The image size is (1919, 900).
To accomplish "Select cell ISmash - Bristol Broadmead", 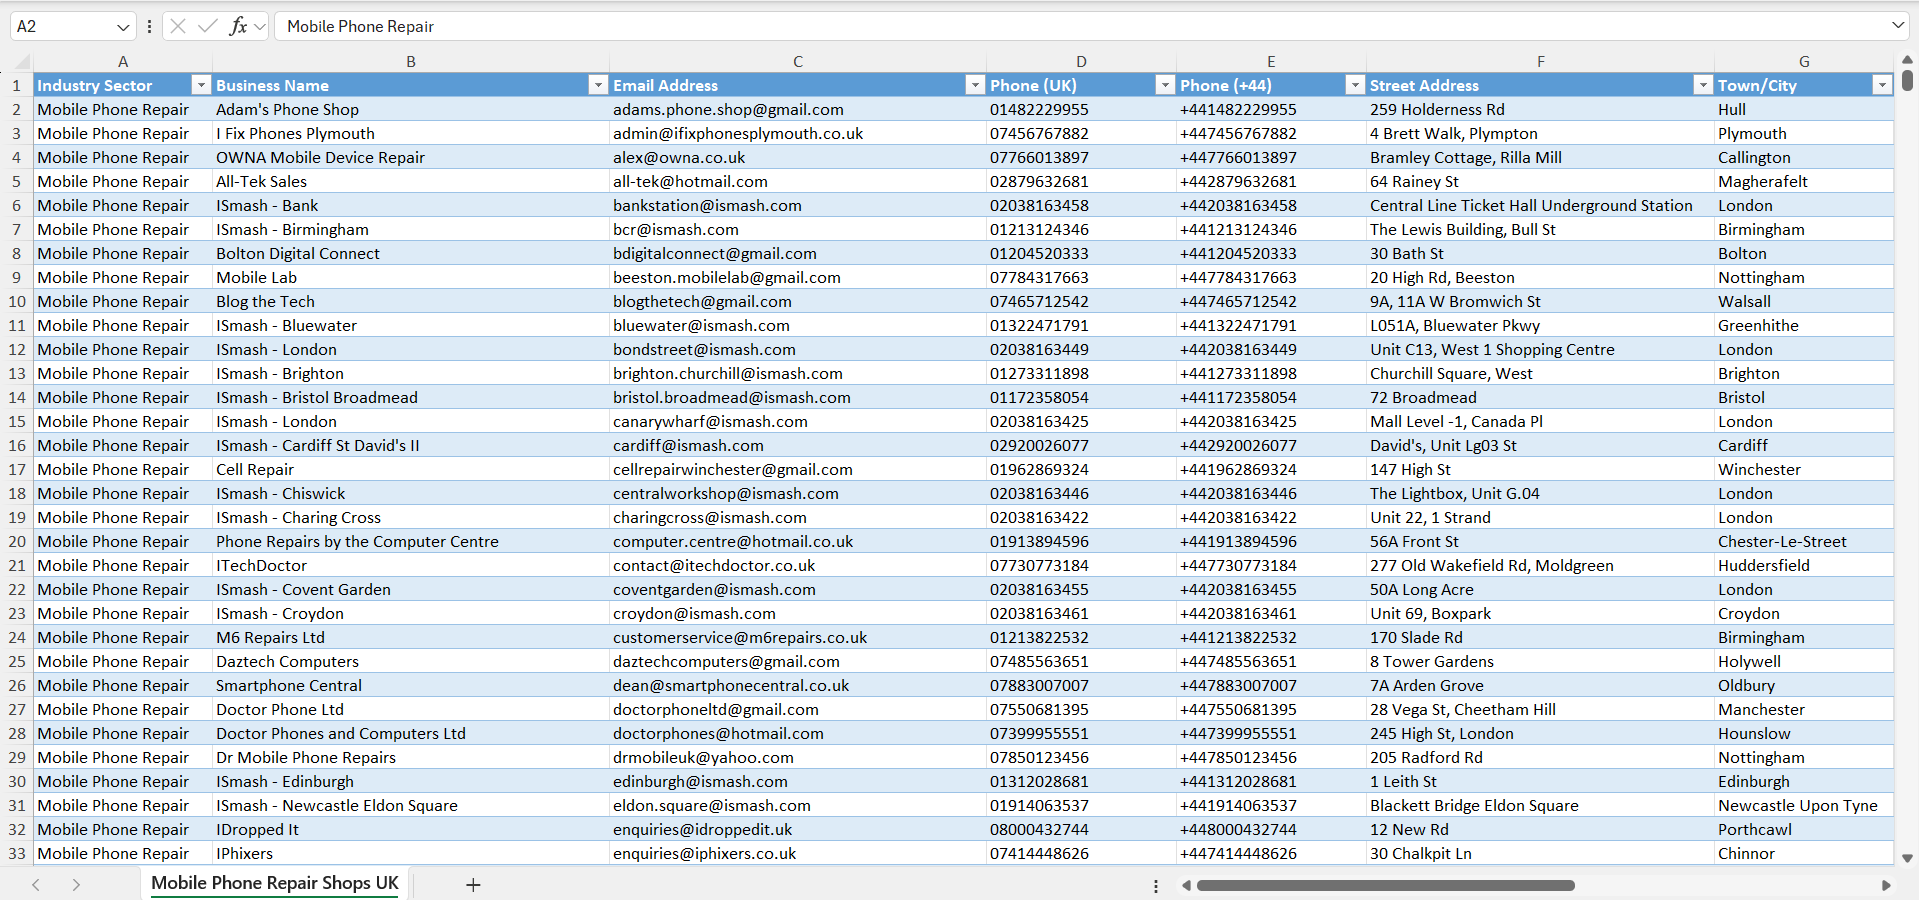I will (x=411, y=397).
